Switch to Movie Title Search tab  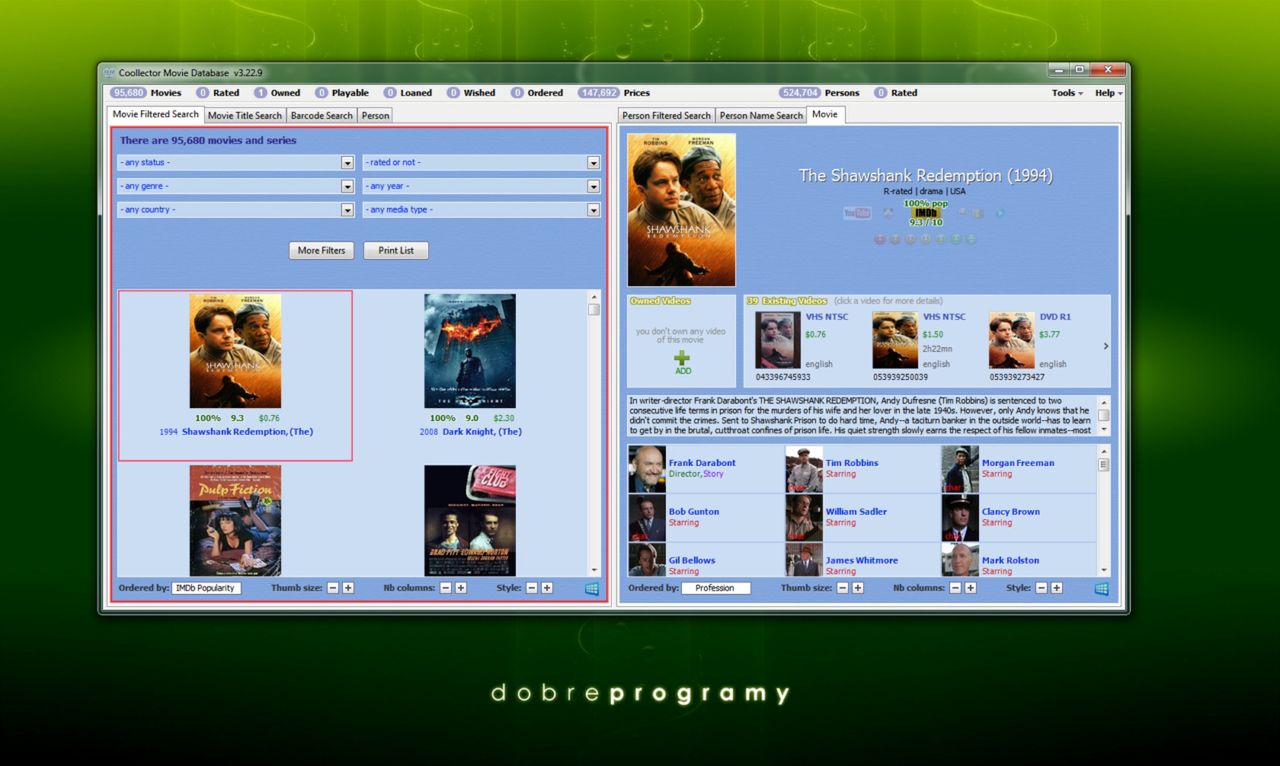[x=245, y=115]
